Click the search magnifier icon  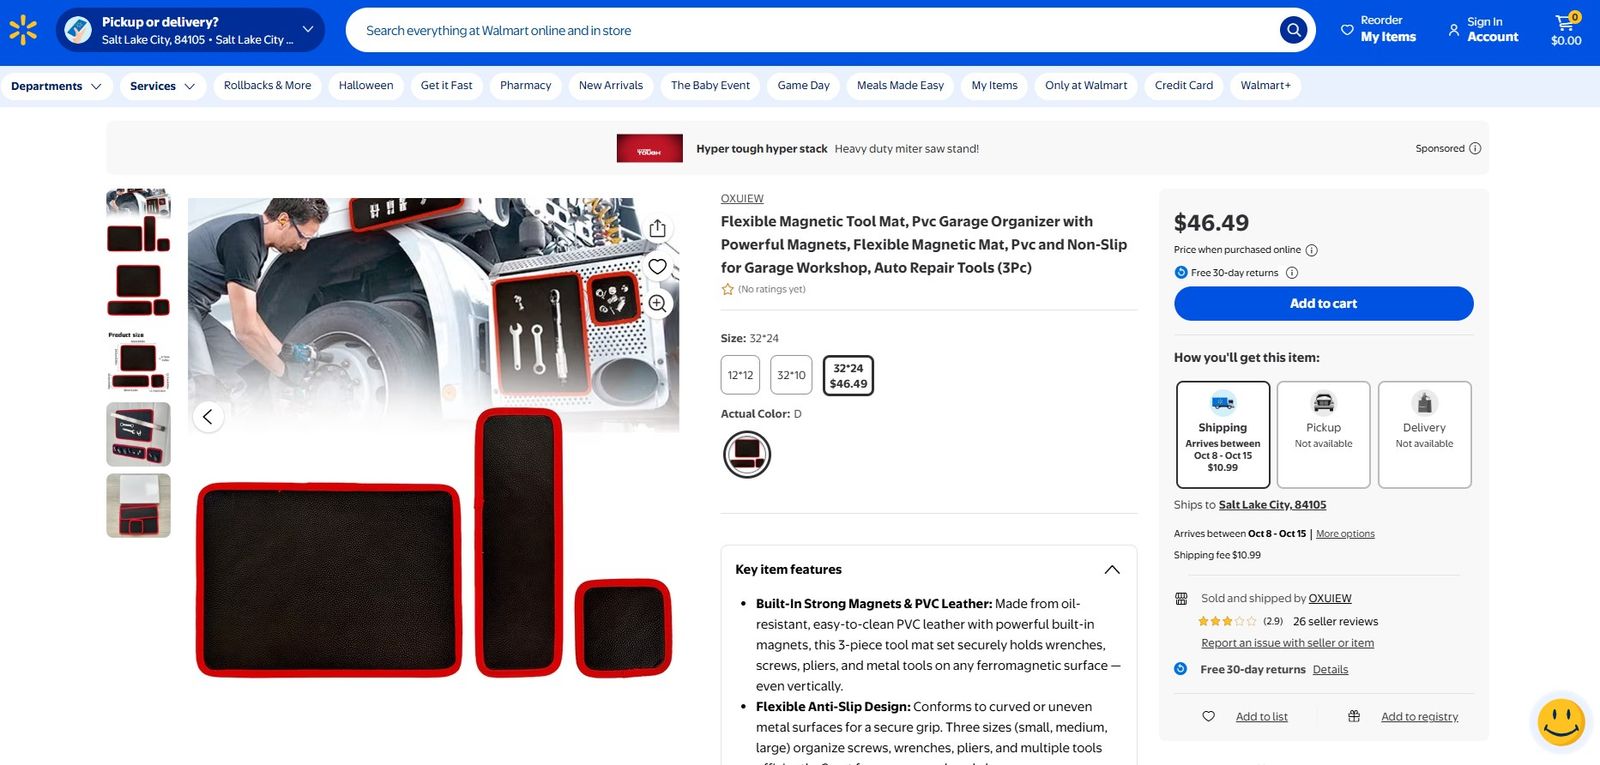point(1293,30)
